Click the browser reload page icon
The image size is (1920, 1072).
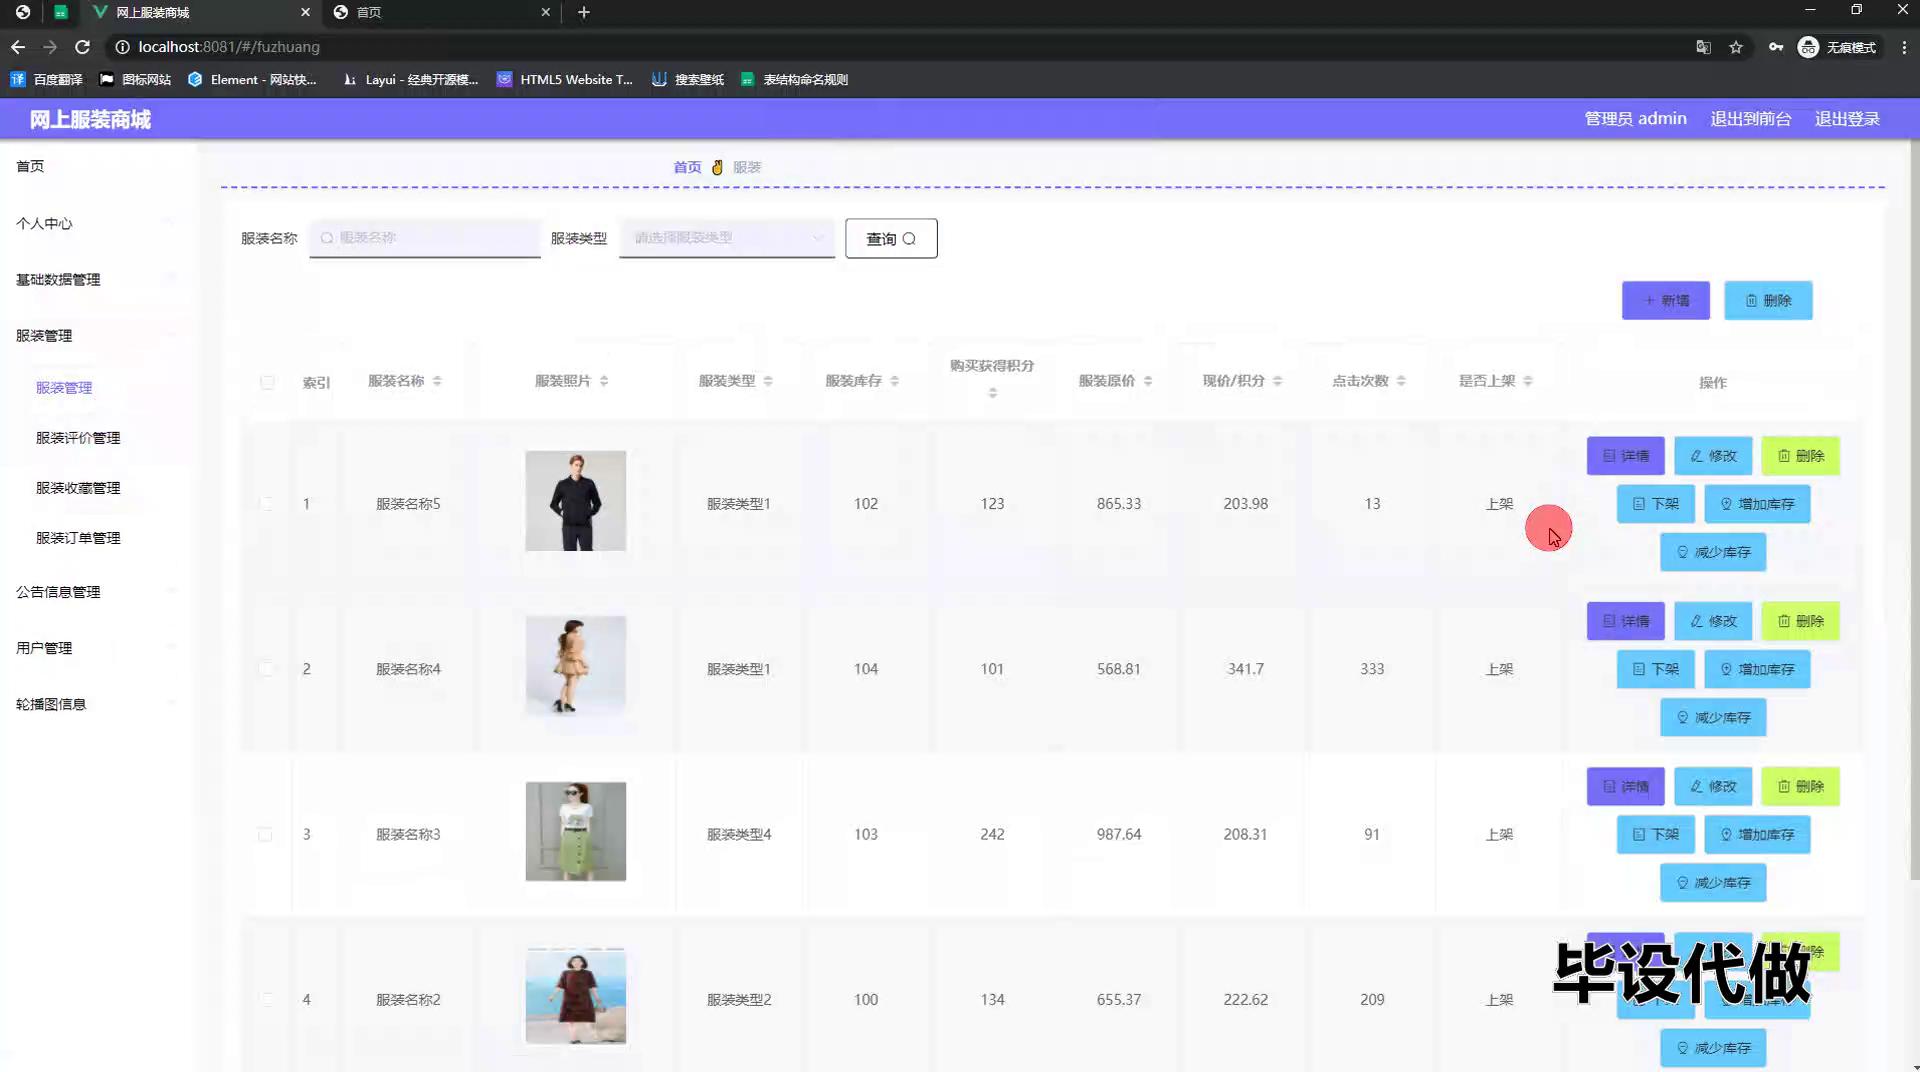coord(83,47)
